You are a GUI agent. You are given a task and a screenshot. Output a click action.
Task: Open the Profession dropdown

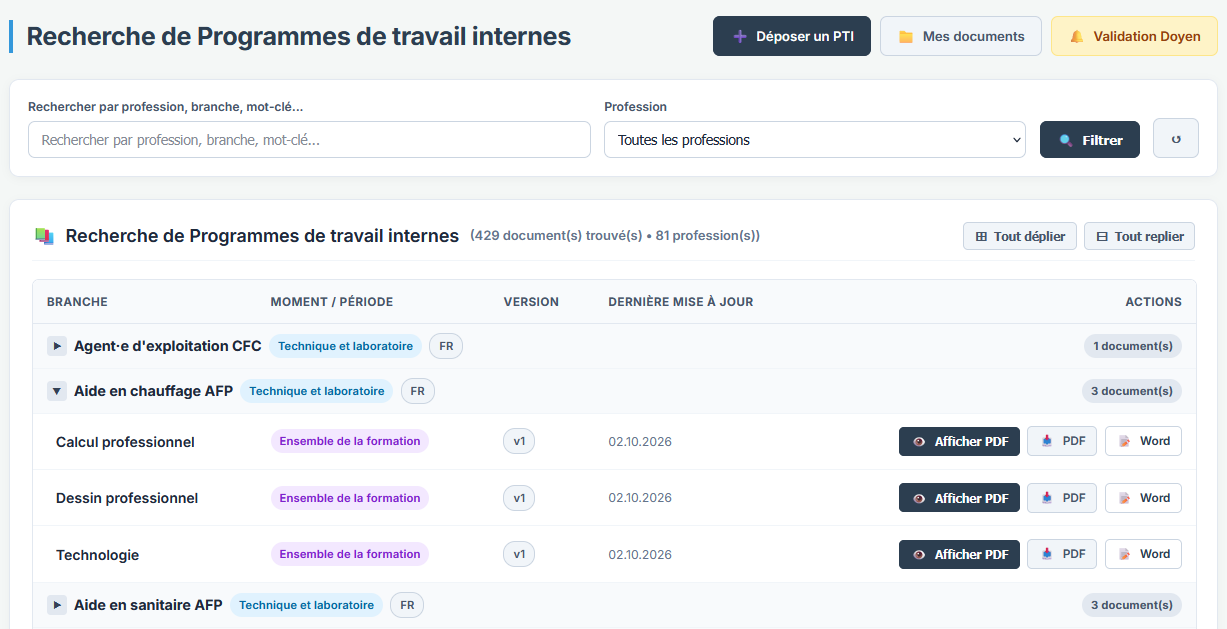pos(815,140)
